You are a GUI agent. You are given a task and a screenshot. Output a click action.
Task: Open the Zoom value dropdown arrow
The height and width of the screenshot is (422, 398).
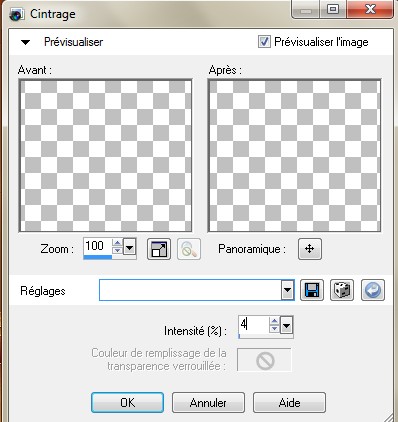129,247
